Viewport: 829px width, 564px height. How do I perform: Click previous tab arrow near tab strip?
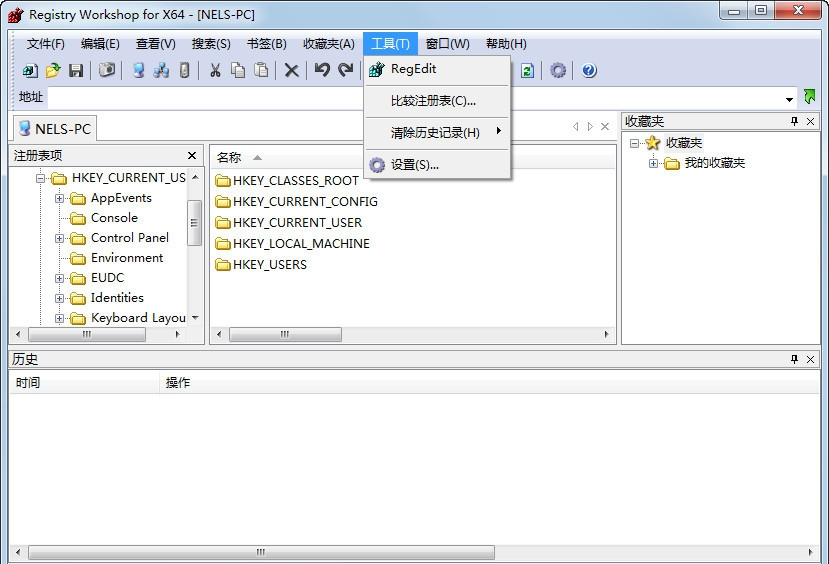(x=576, y=126)
